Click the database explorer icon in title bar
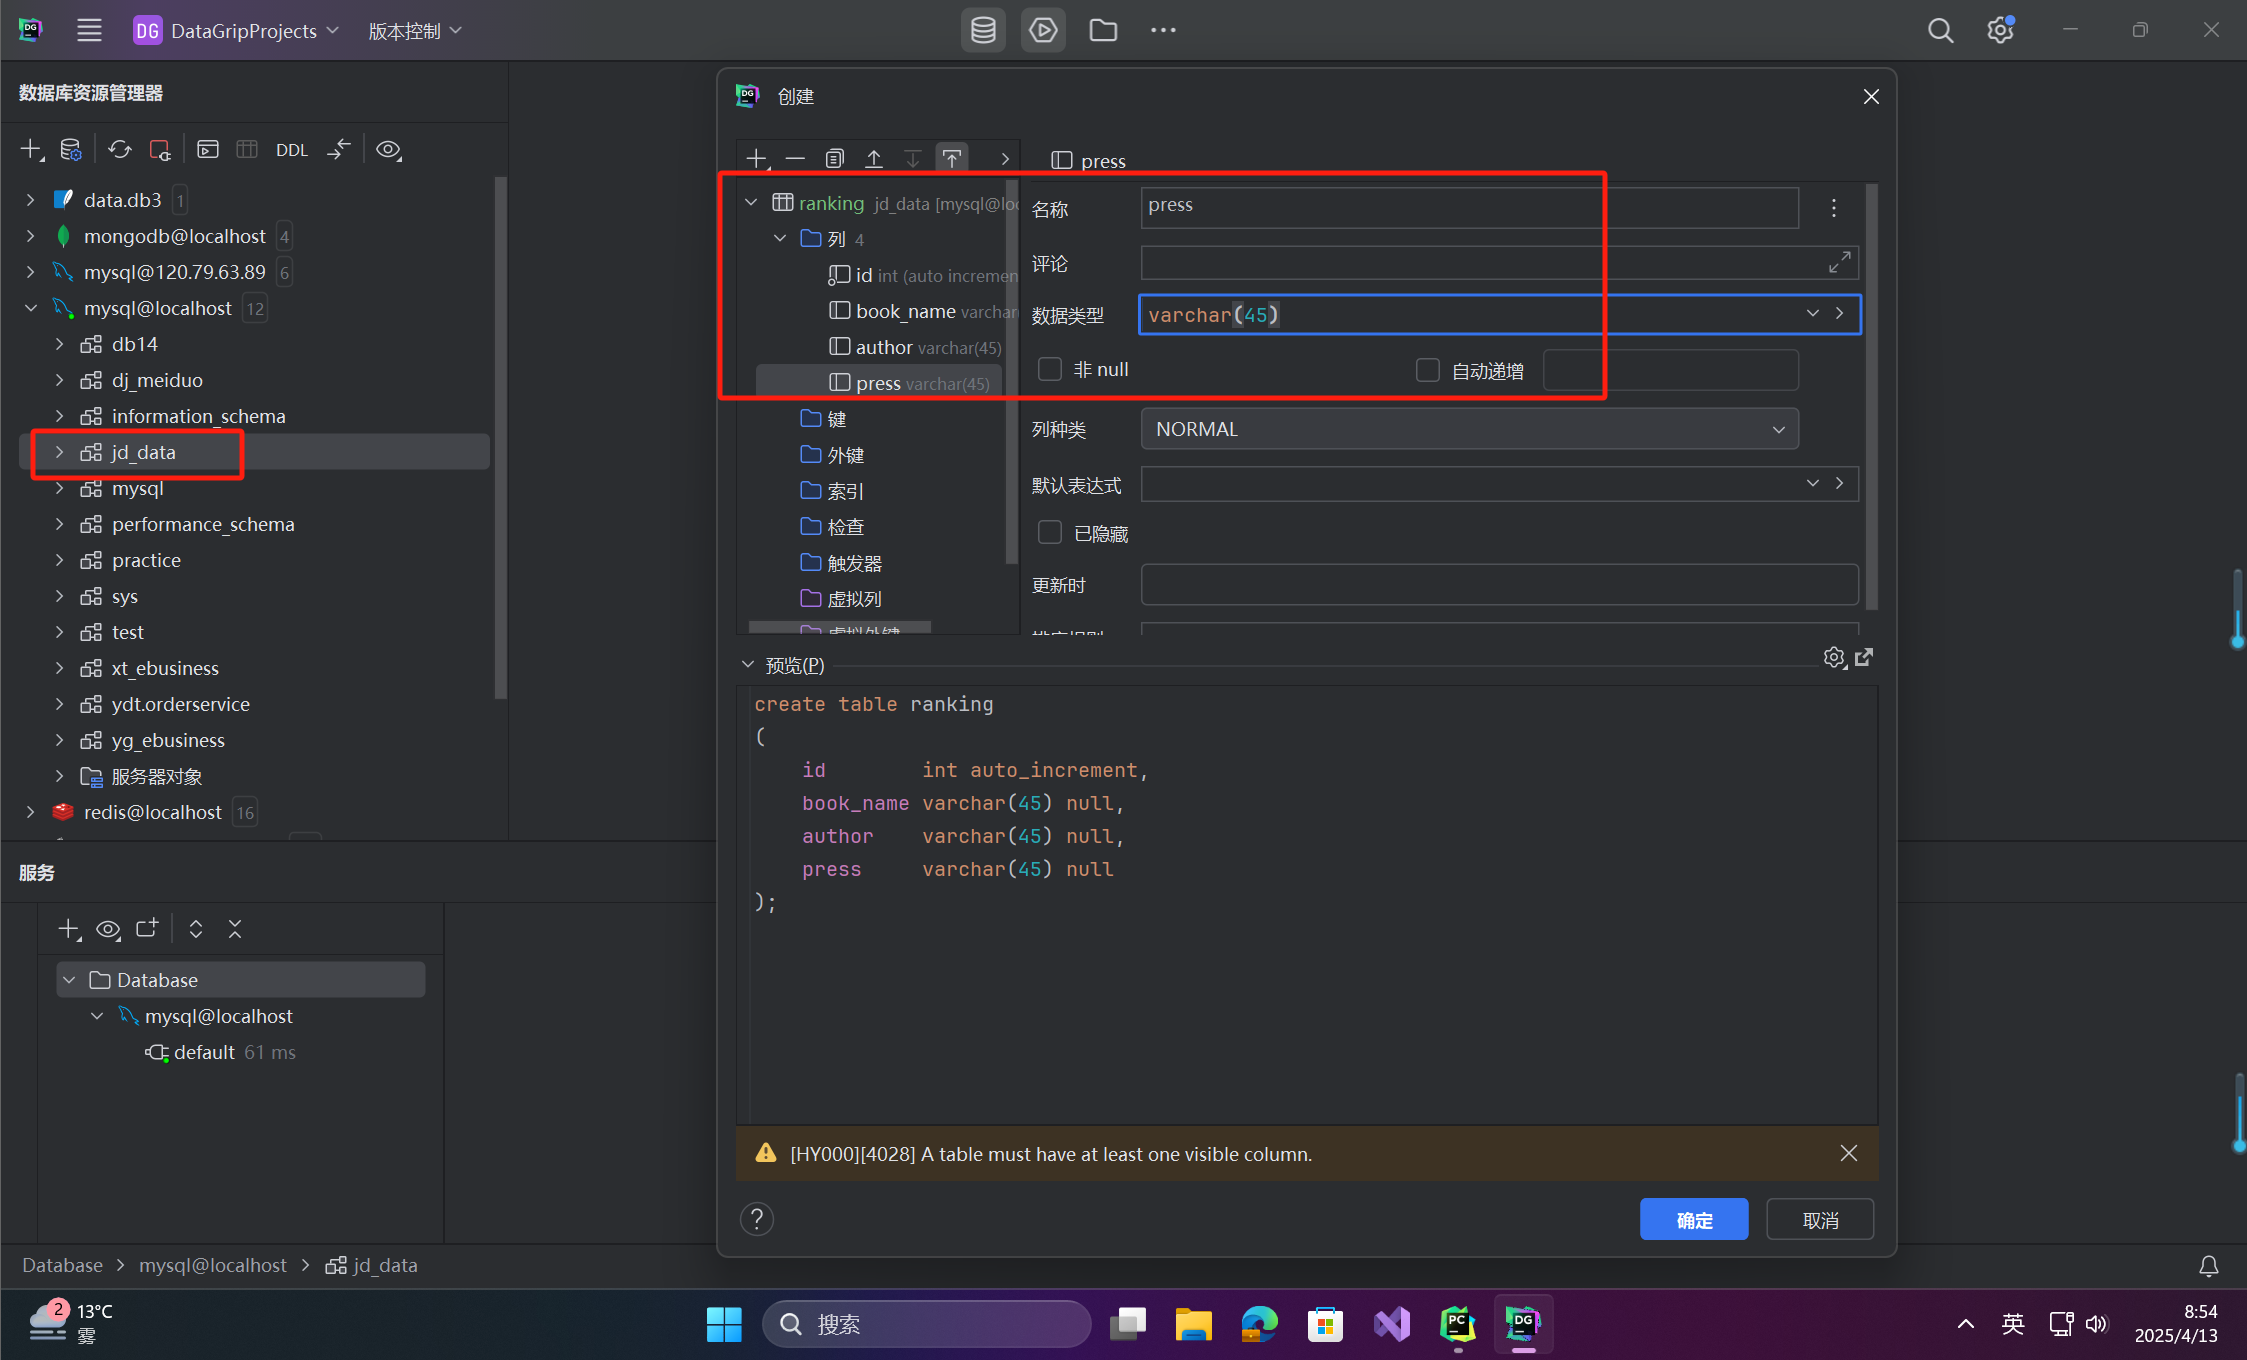 tap(983, 30)
